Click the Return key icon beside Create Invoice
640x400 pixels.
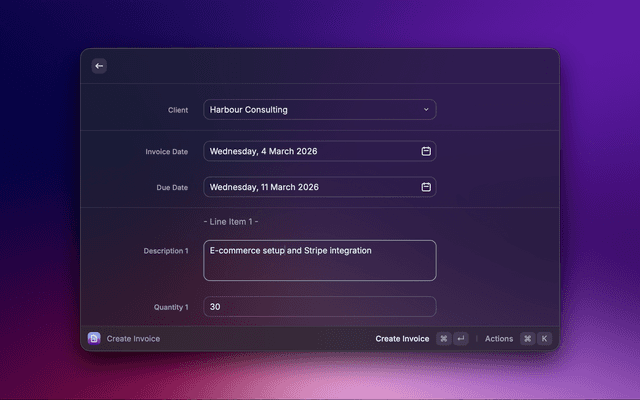coord(460,339)
